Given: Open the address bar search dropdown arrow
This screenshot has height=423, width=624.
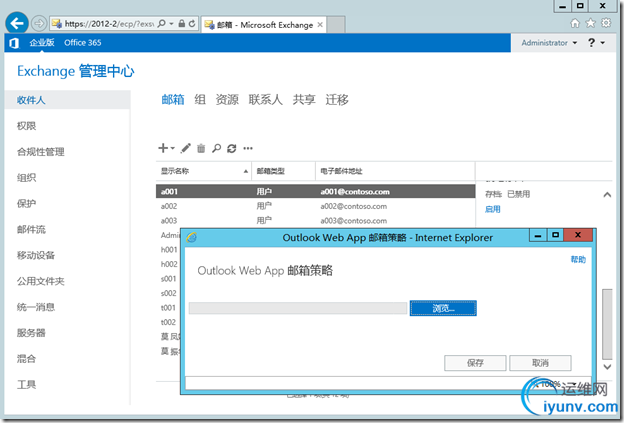Looking at the screenshot, I should 171,23.
